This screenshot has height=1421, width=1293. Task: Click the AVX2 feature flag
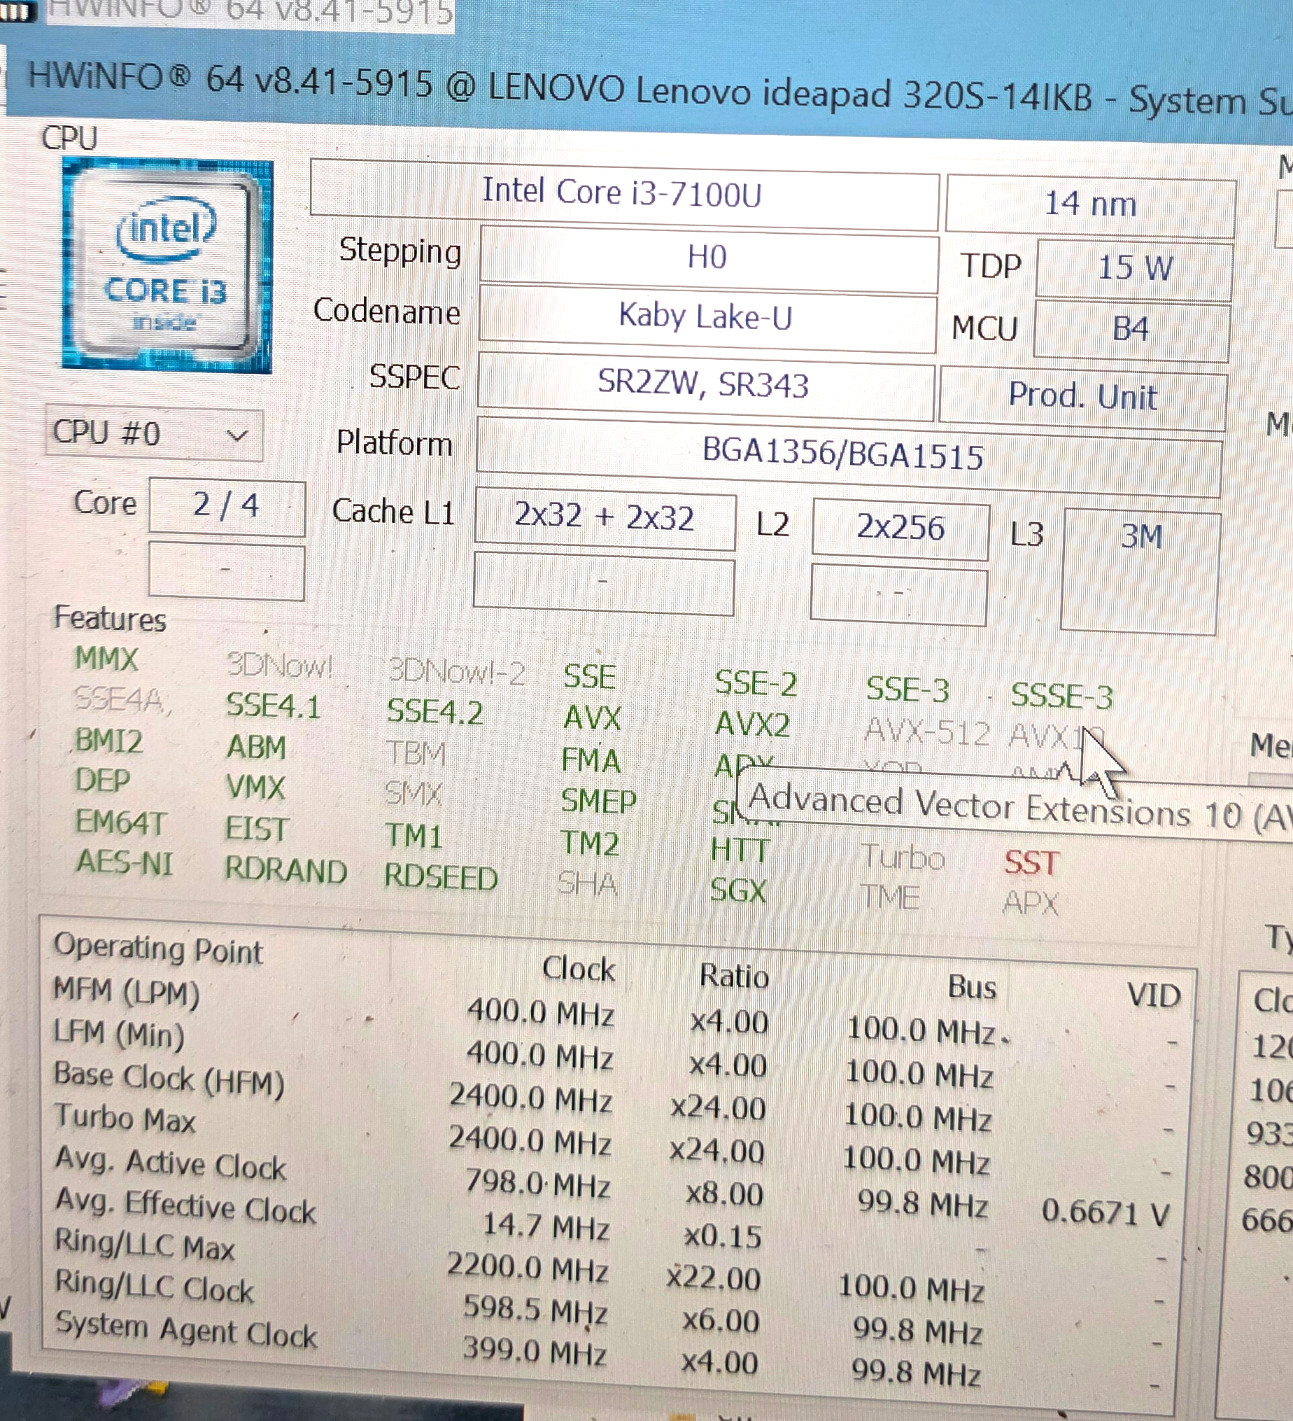pos(753,724)
